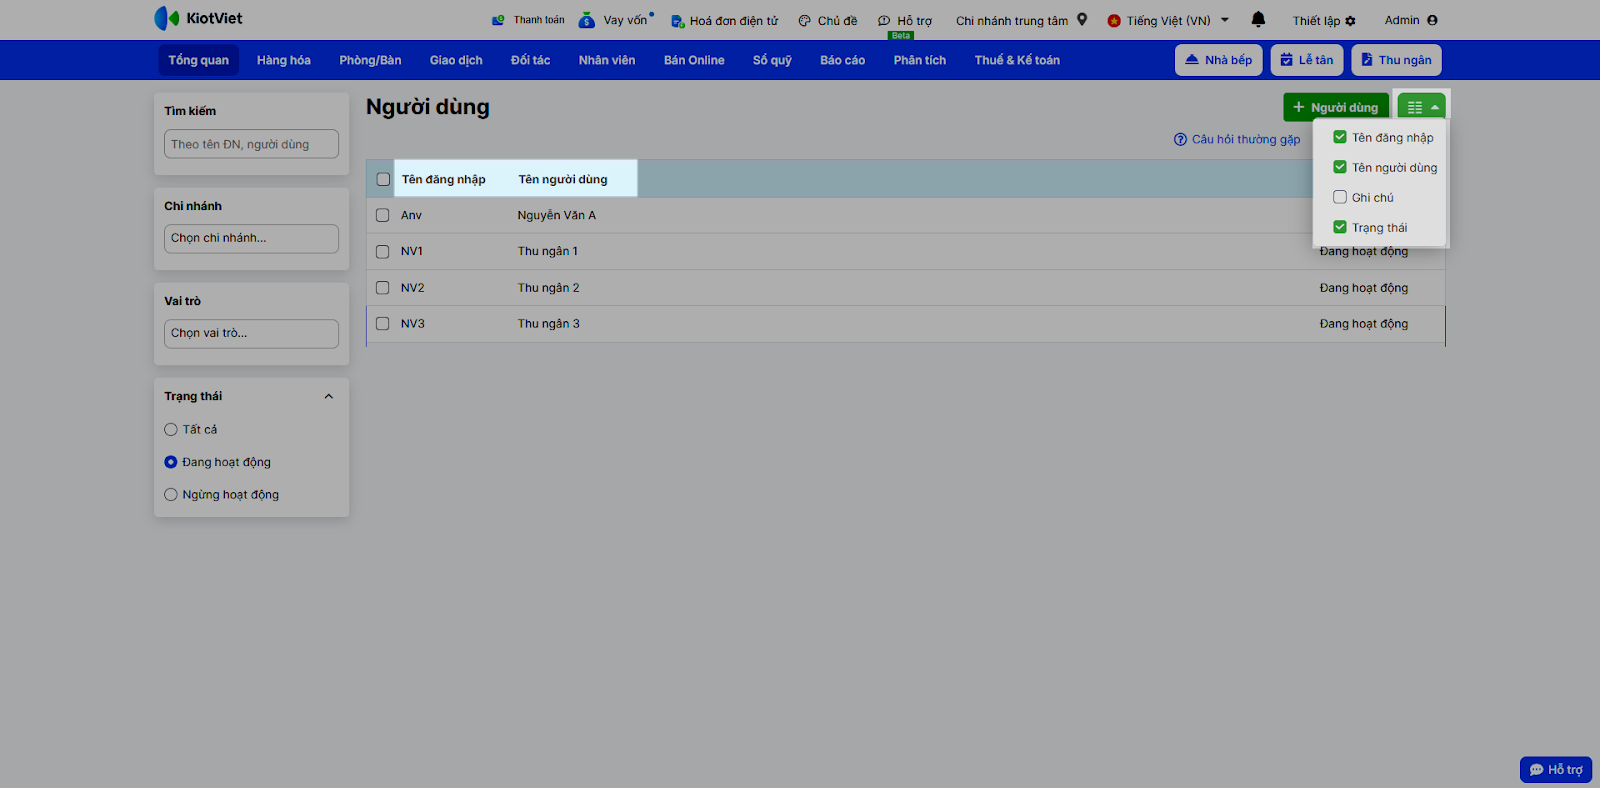Open Hoá đơn điện tử invoice icon
The height and width of the screenshot is (788, 1600).
(677, 21)
